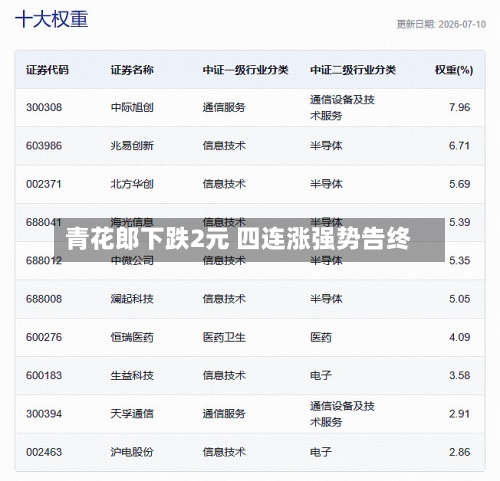Click 信息技术 in the 兆易创新 row
Screen dimensions: 500x481
pyautogui.click(x=224, y=146)
